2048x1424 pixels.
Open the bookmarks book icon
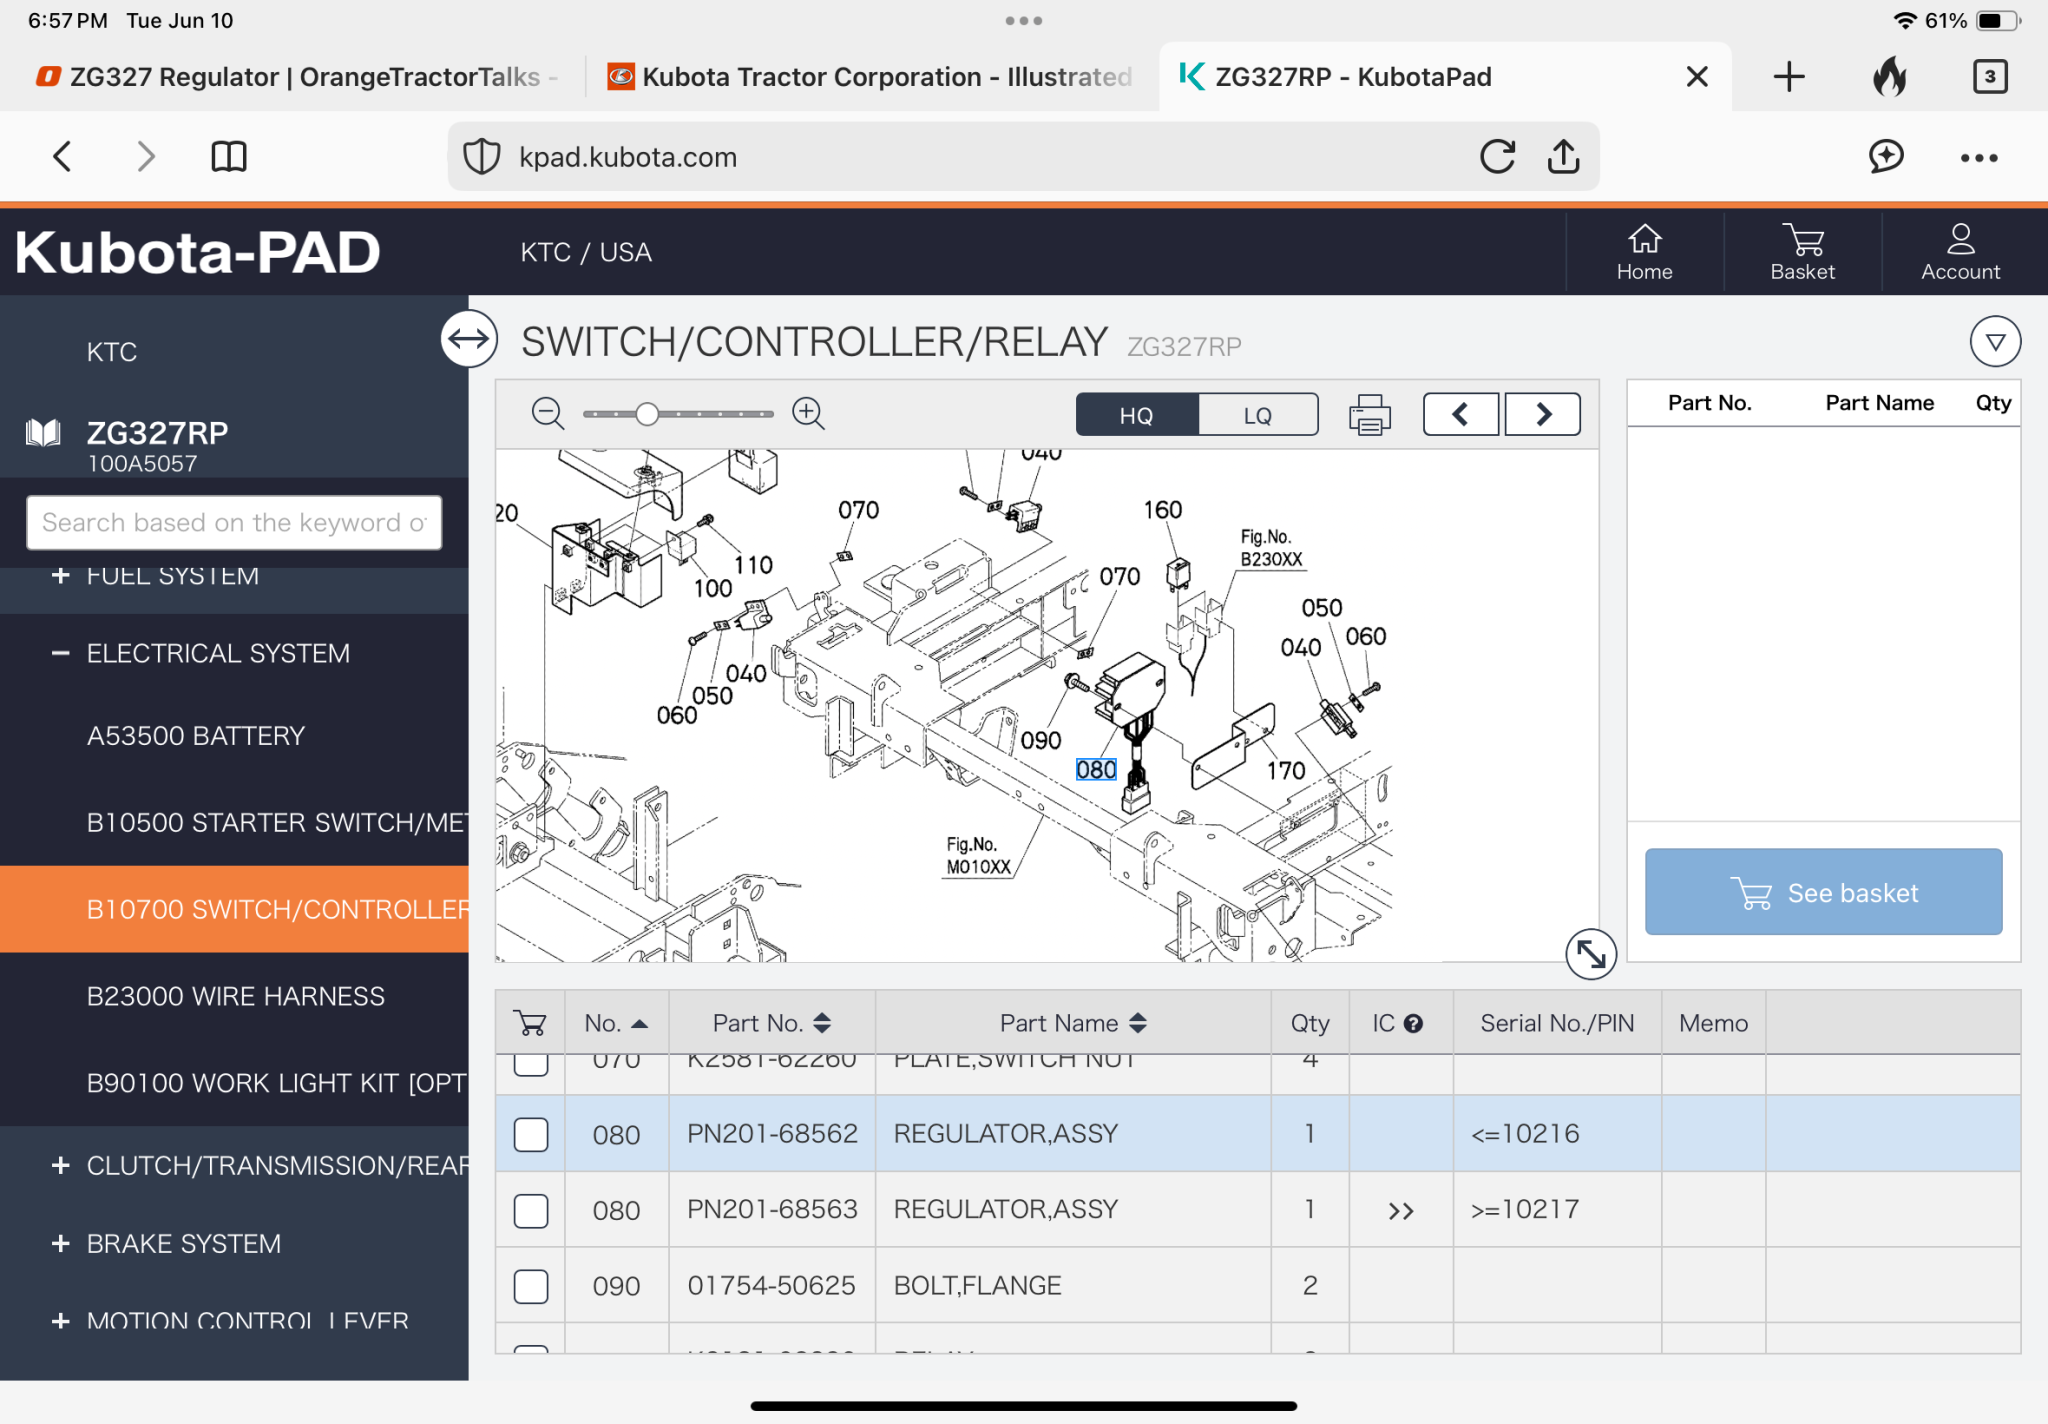click(229, 156)
